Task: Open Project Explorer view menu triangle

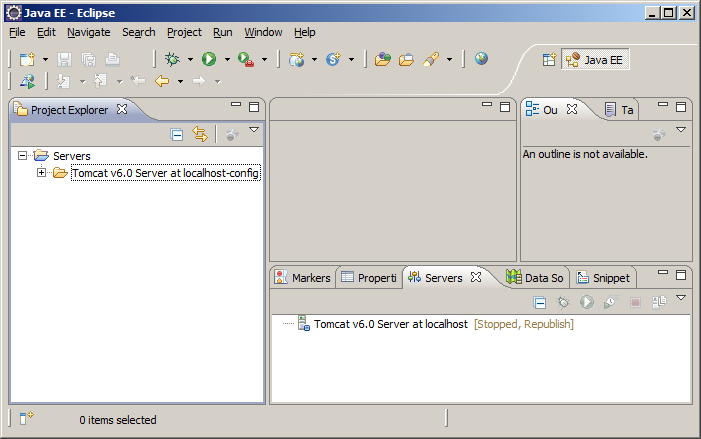Action: coord(254,130)
